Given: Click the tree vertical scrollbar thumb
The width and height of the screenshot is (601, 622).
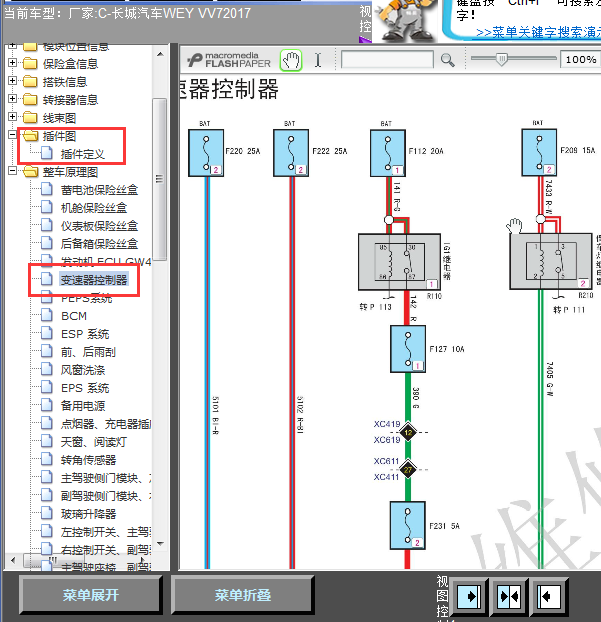Looking at the screenshot, I should point(159,179).
